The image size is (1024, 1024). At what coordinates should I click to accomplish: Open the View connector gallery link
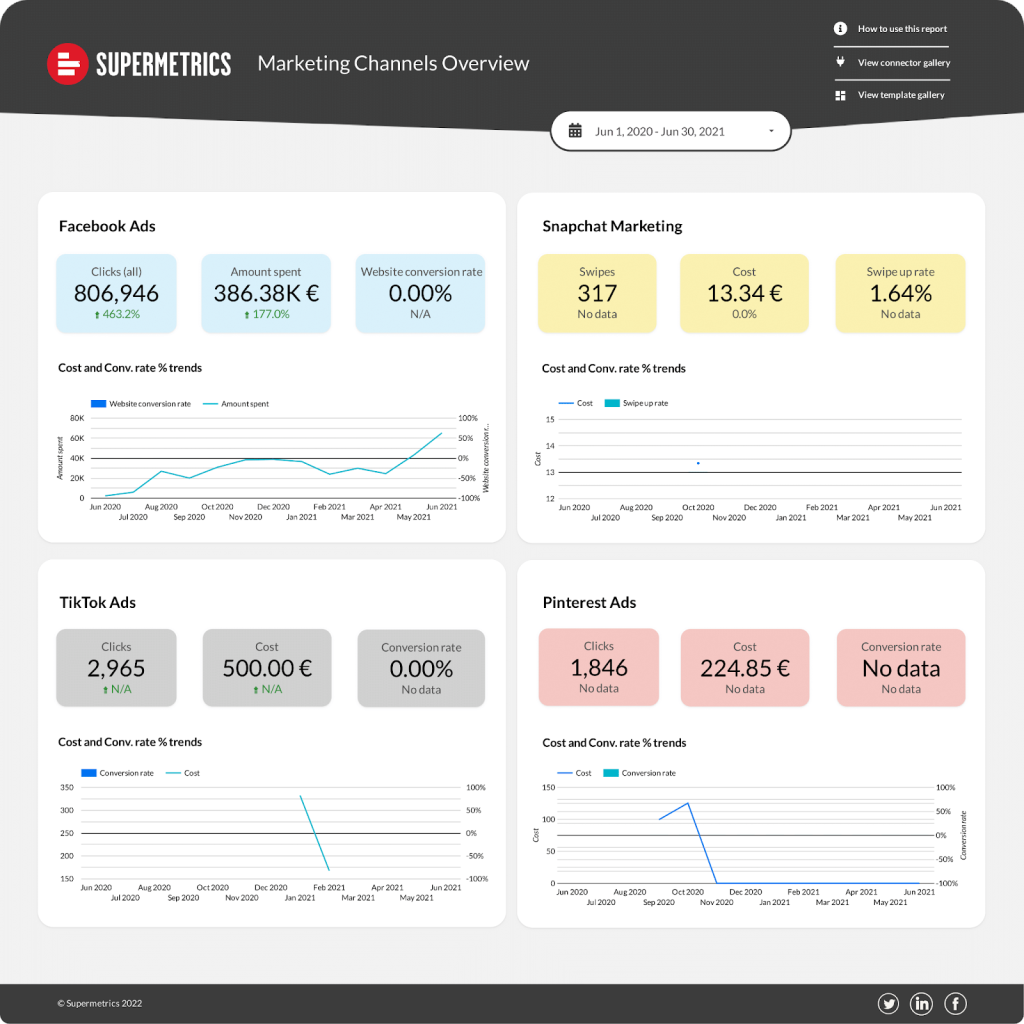(x=903, y=63)
